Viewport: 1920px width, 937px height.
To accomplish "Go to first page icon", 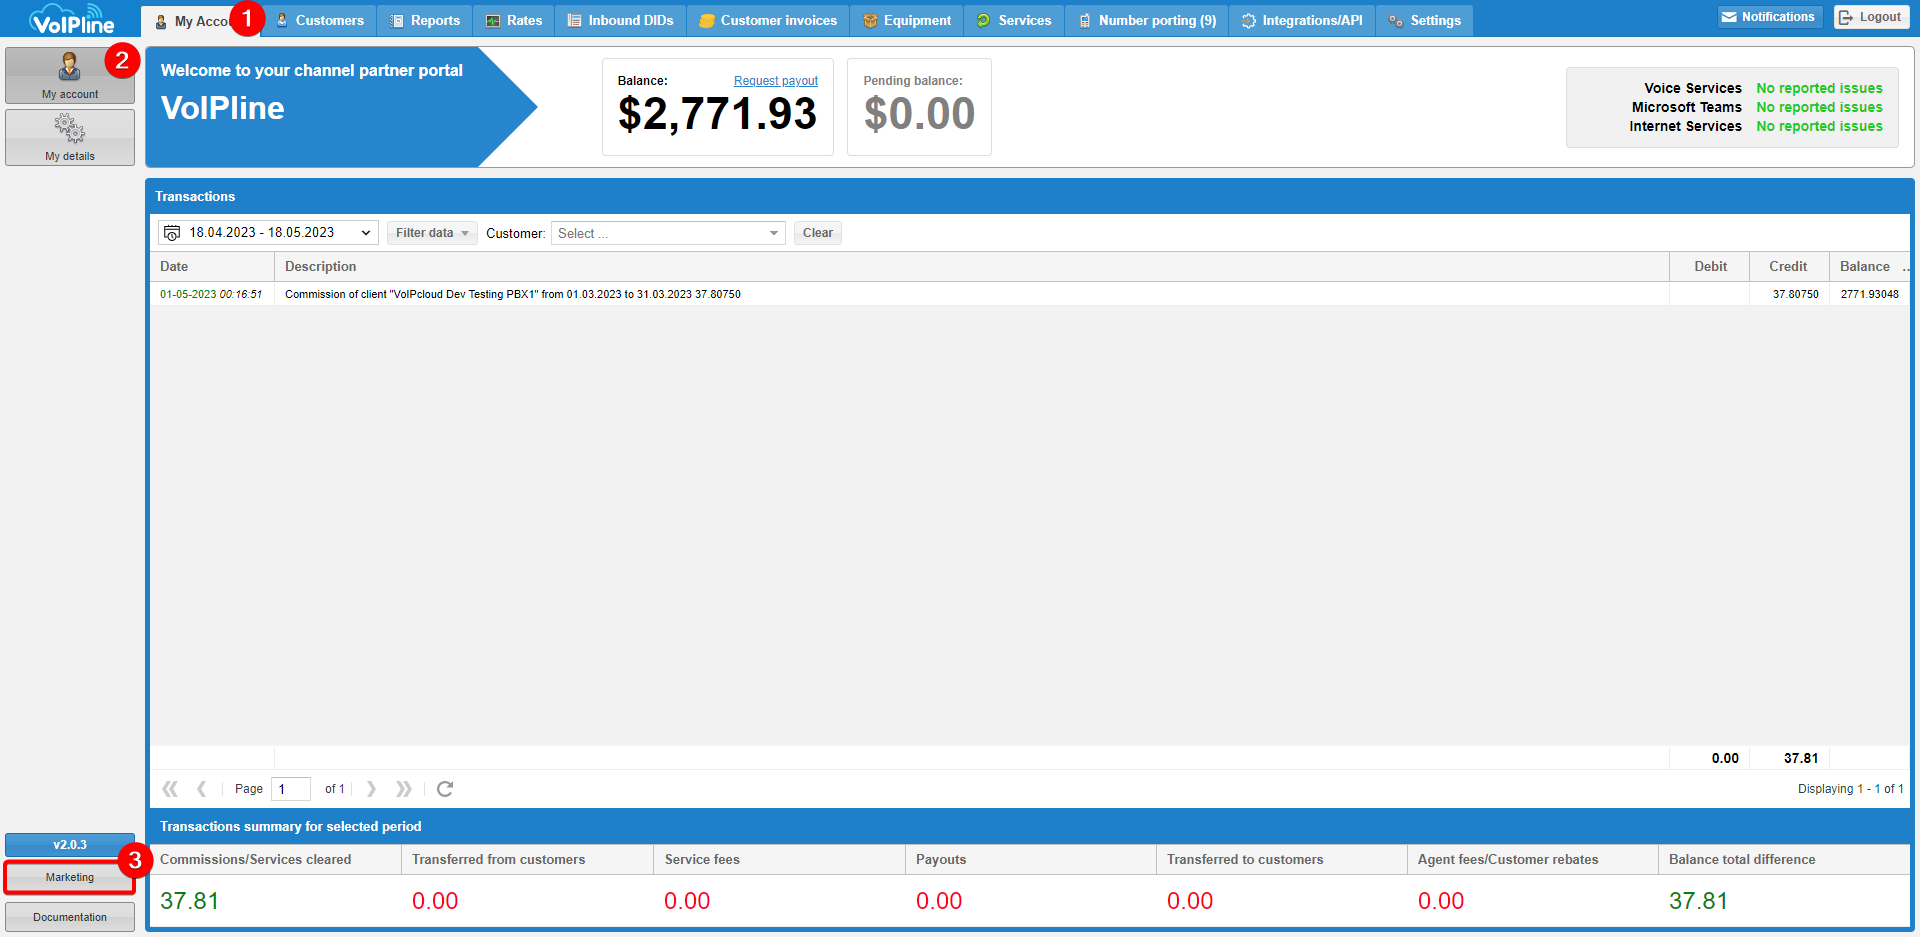I will (170, 789).
